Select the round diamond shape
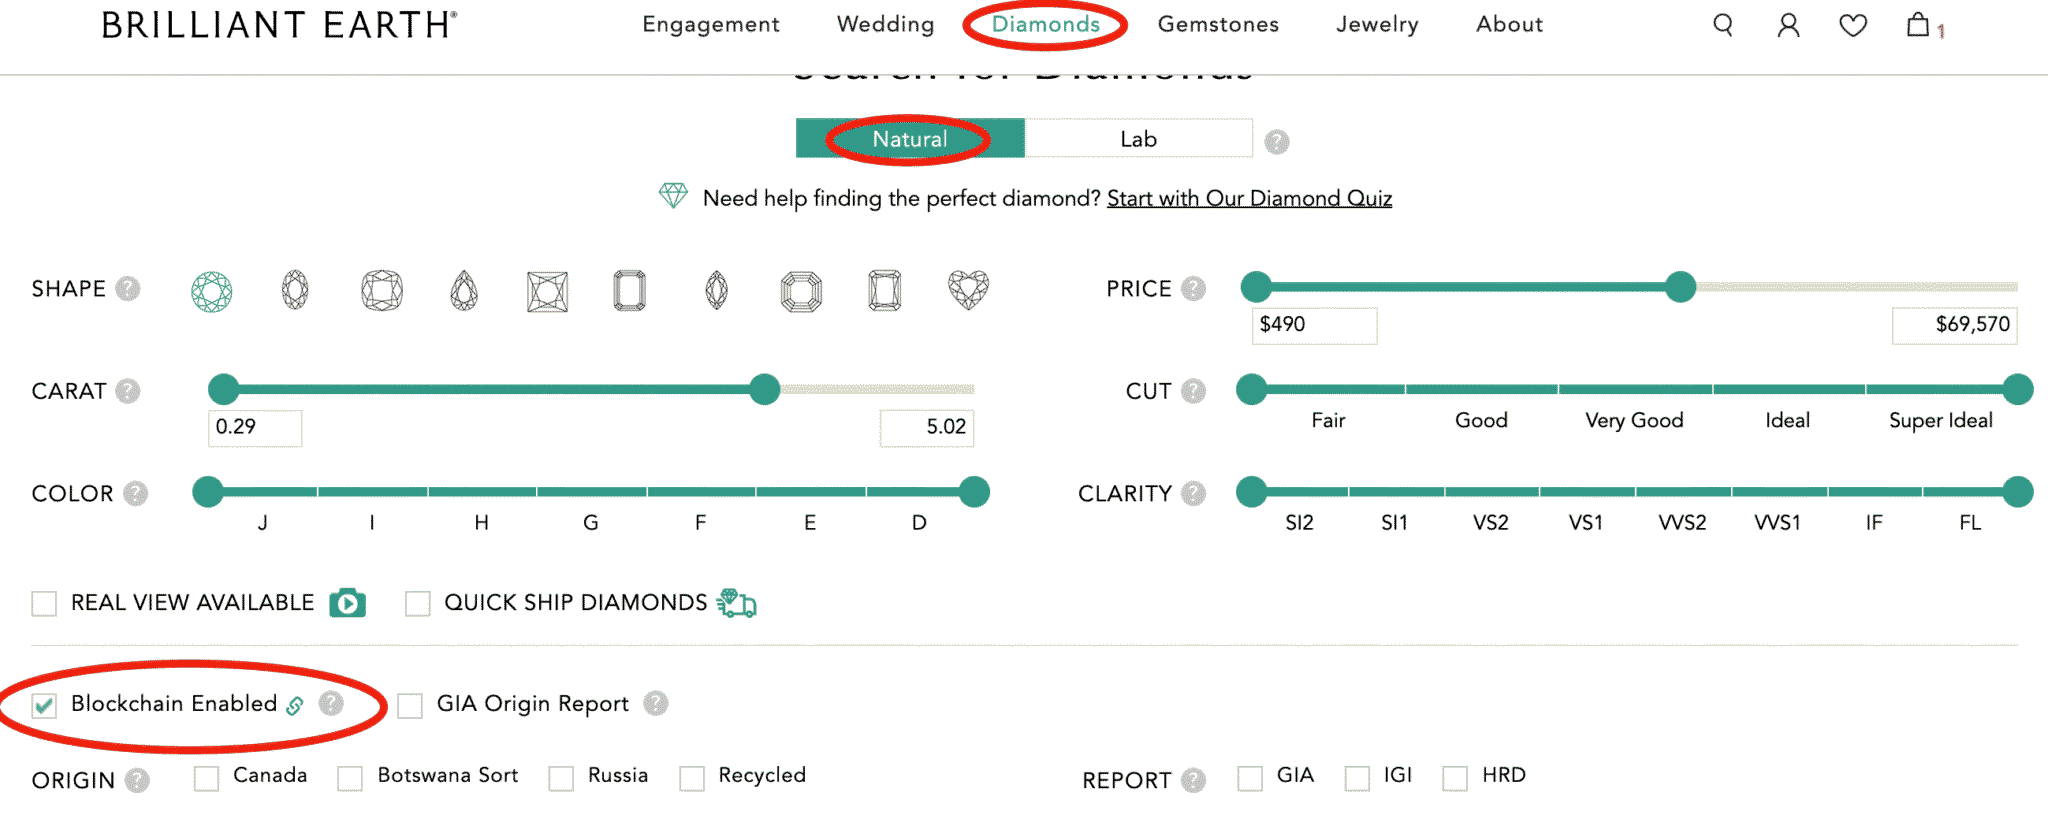The image size is (2048, 826). point(213,290)
